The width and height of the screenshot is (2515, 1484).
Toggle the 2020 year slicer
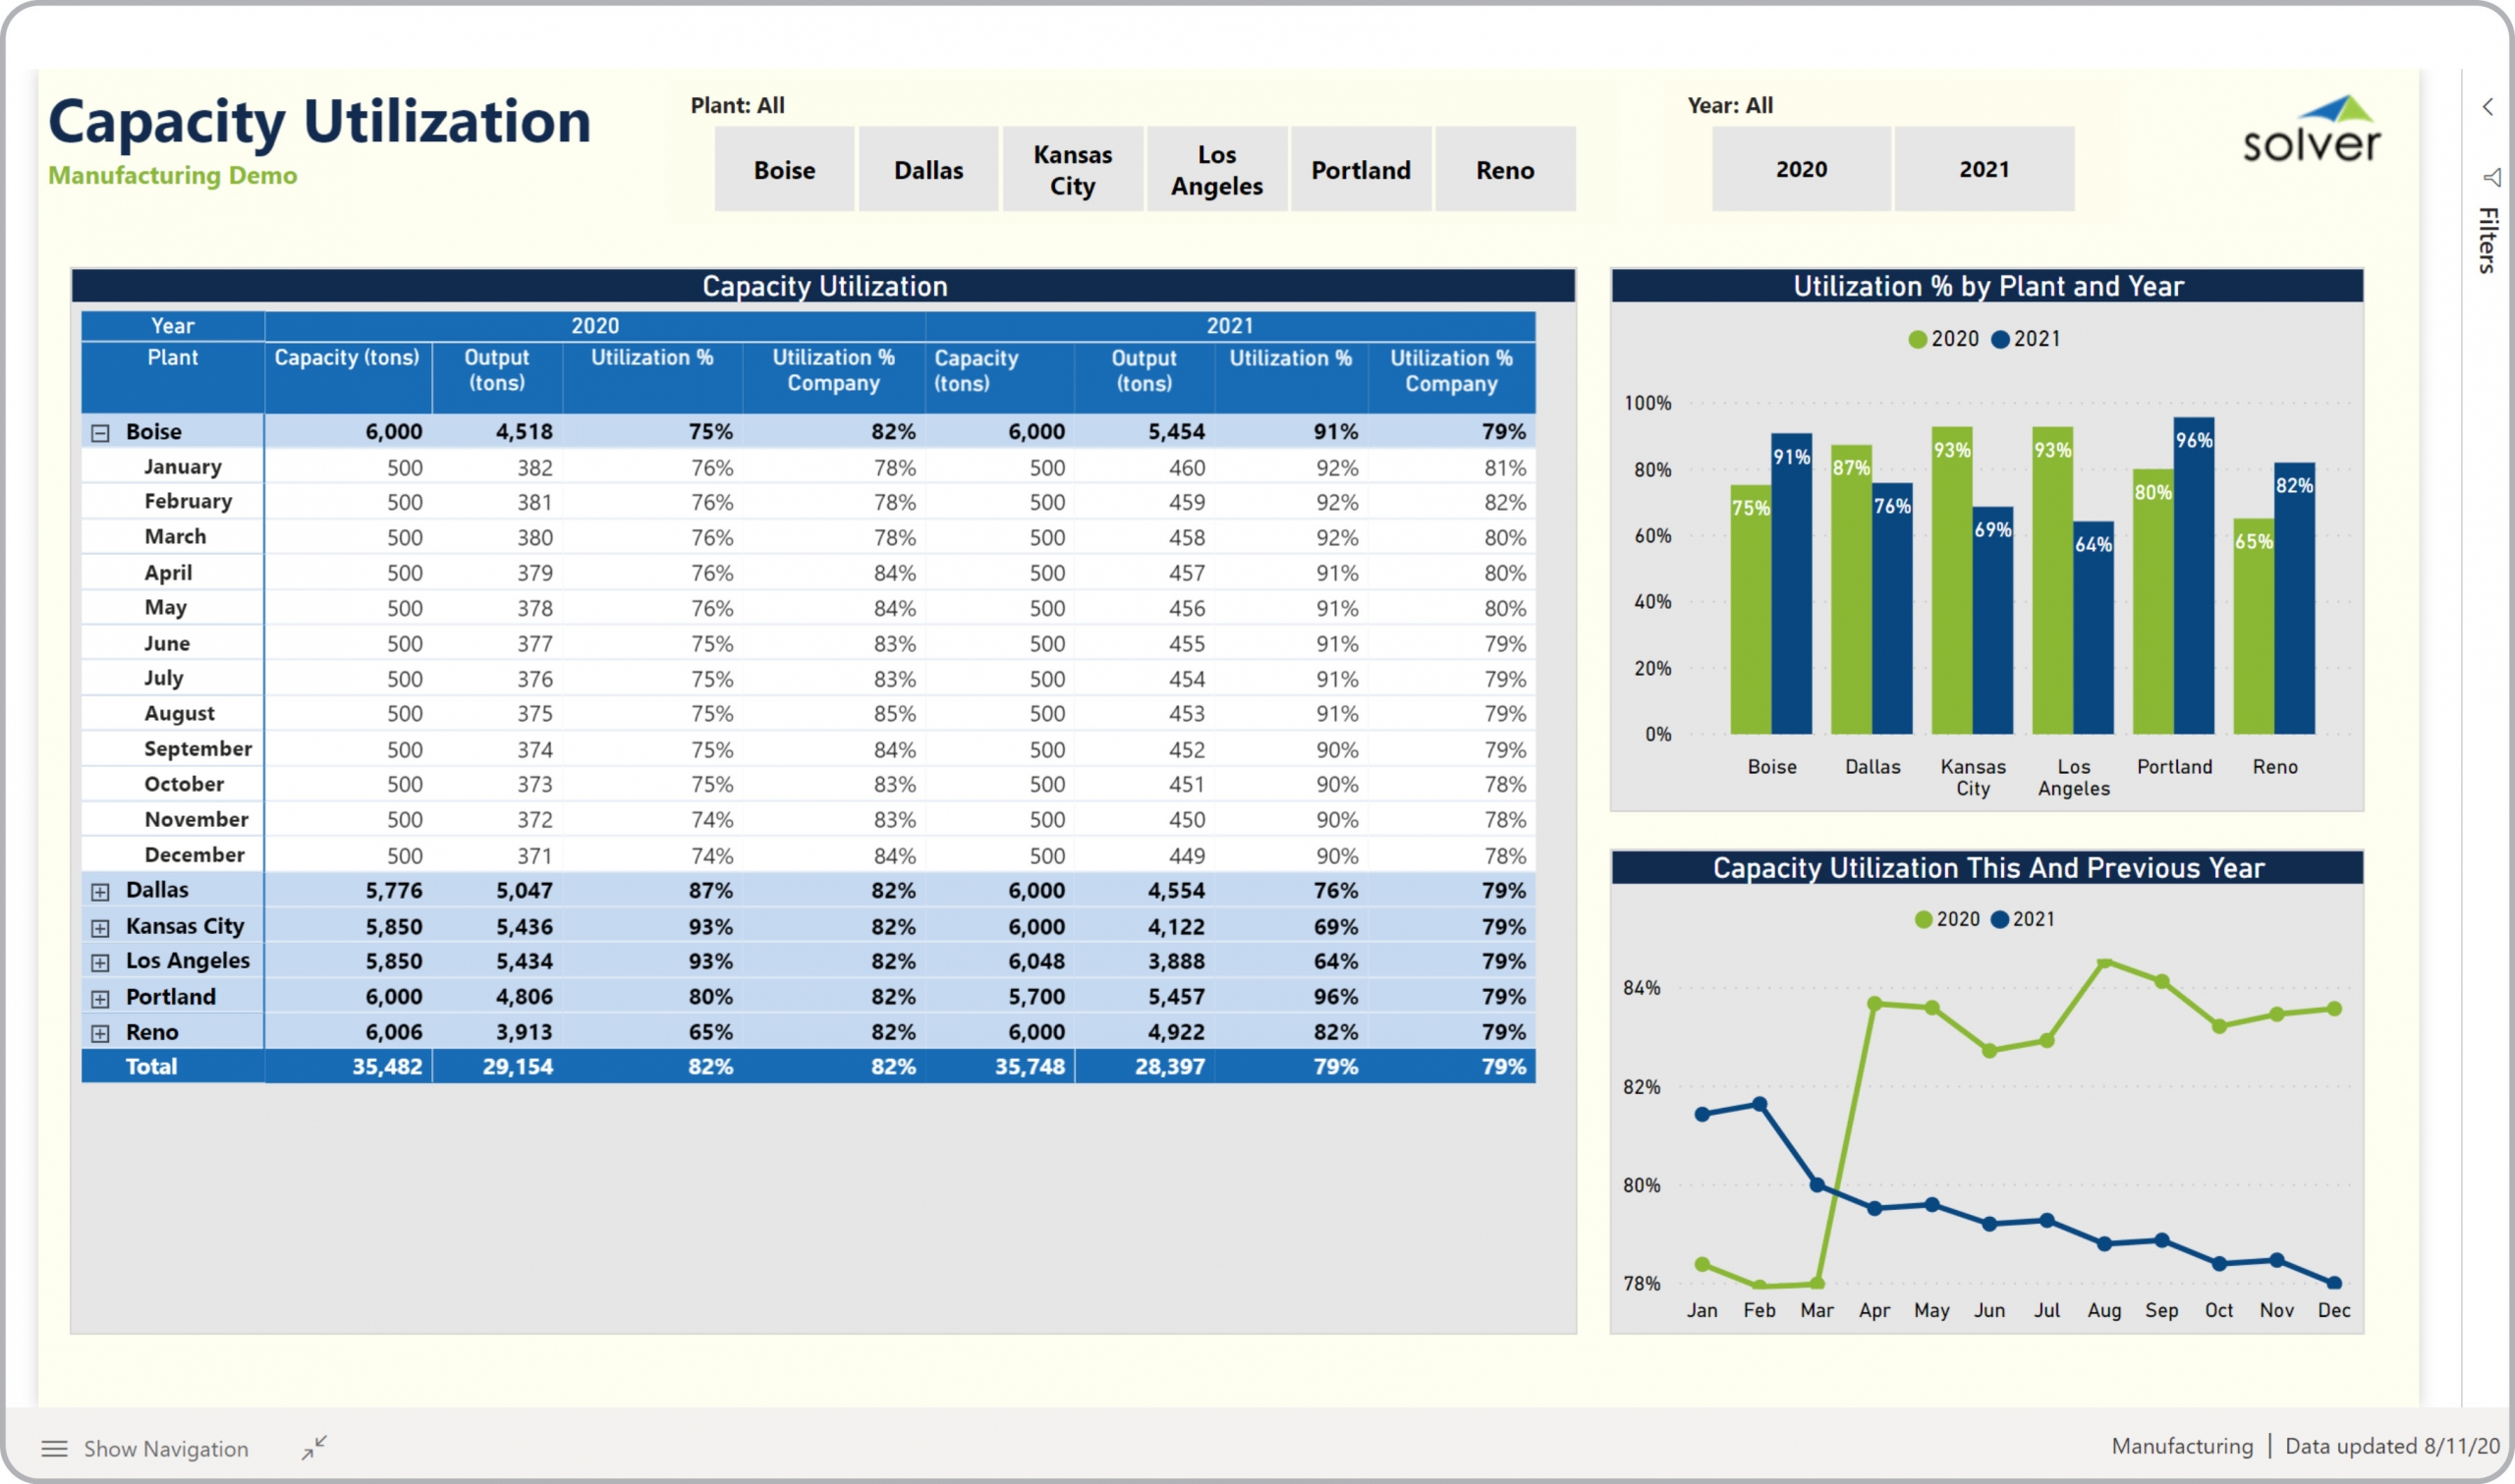(1801, 169)
